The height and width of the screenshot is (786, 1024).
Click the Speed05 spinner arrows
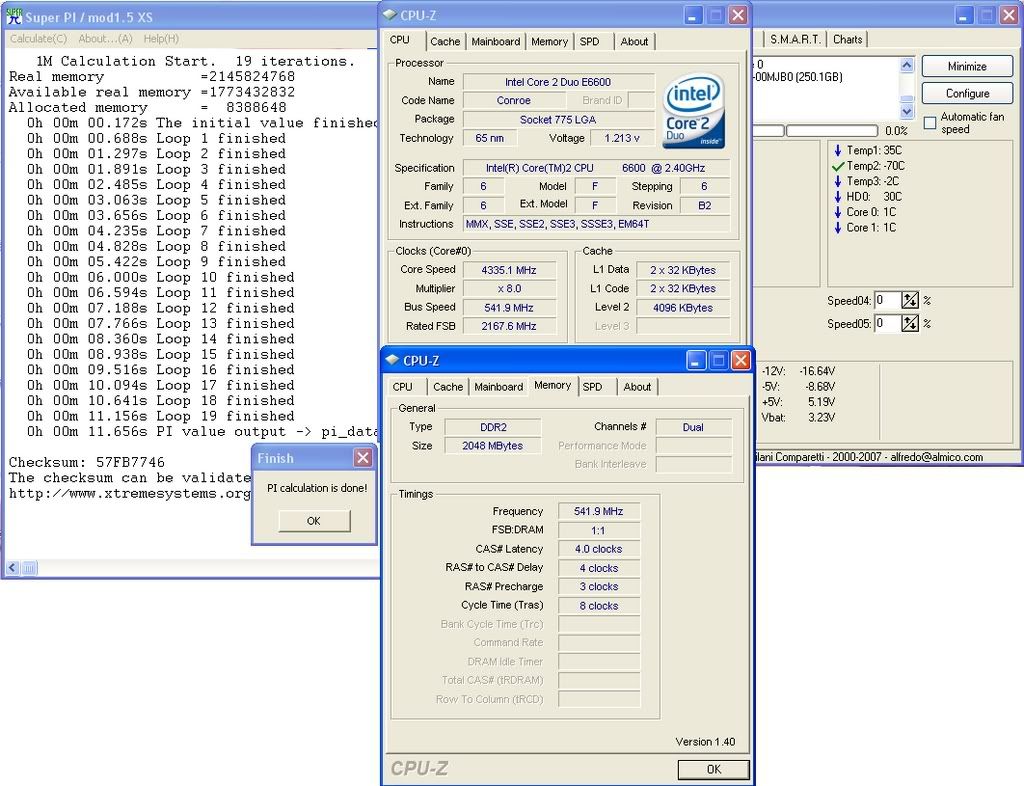click(x=911, y=323)
